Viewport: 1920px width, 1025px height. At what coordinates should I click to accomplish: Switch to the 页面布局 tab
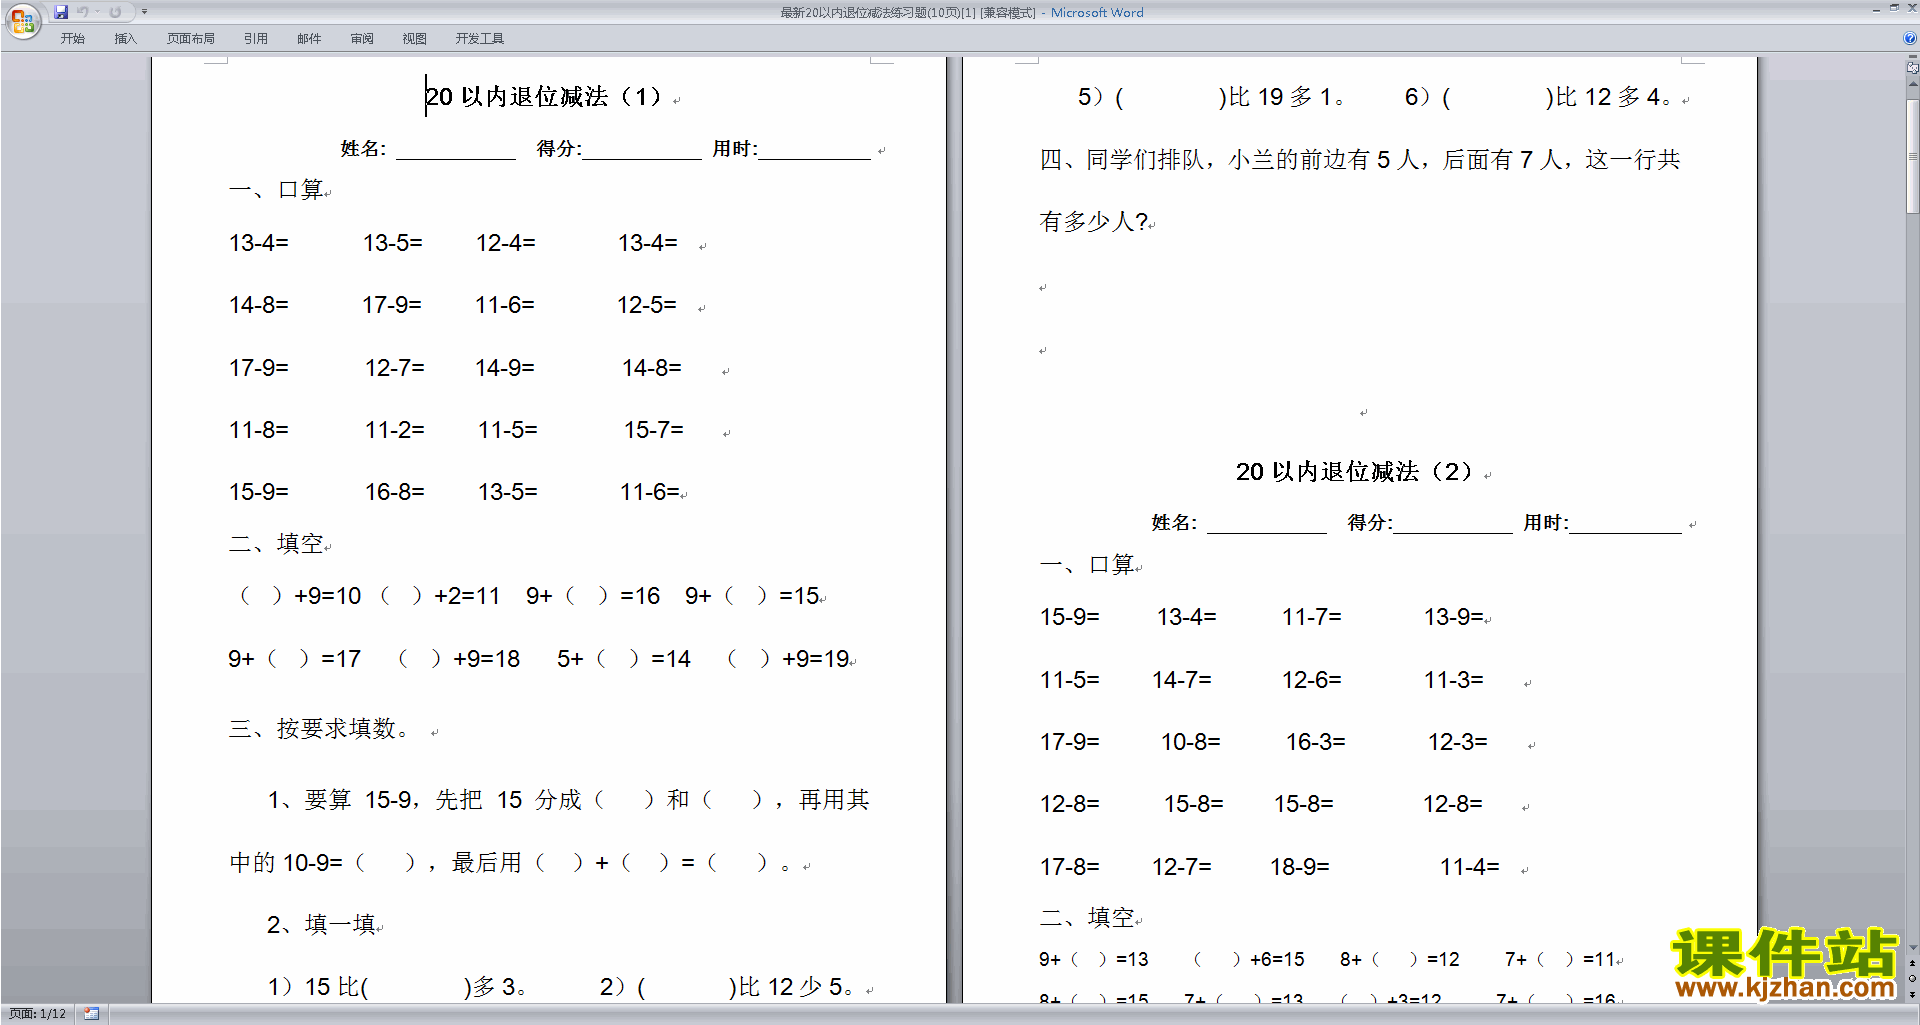point(191,38)
